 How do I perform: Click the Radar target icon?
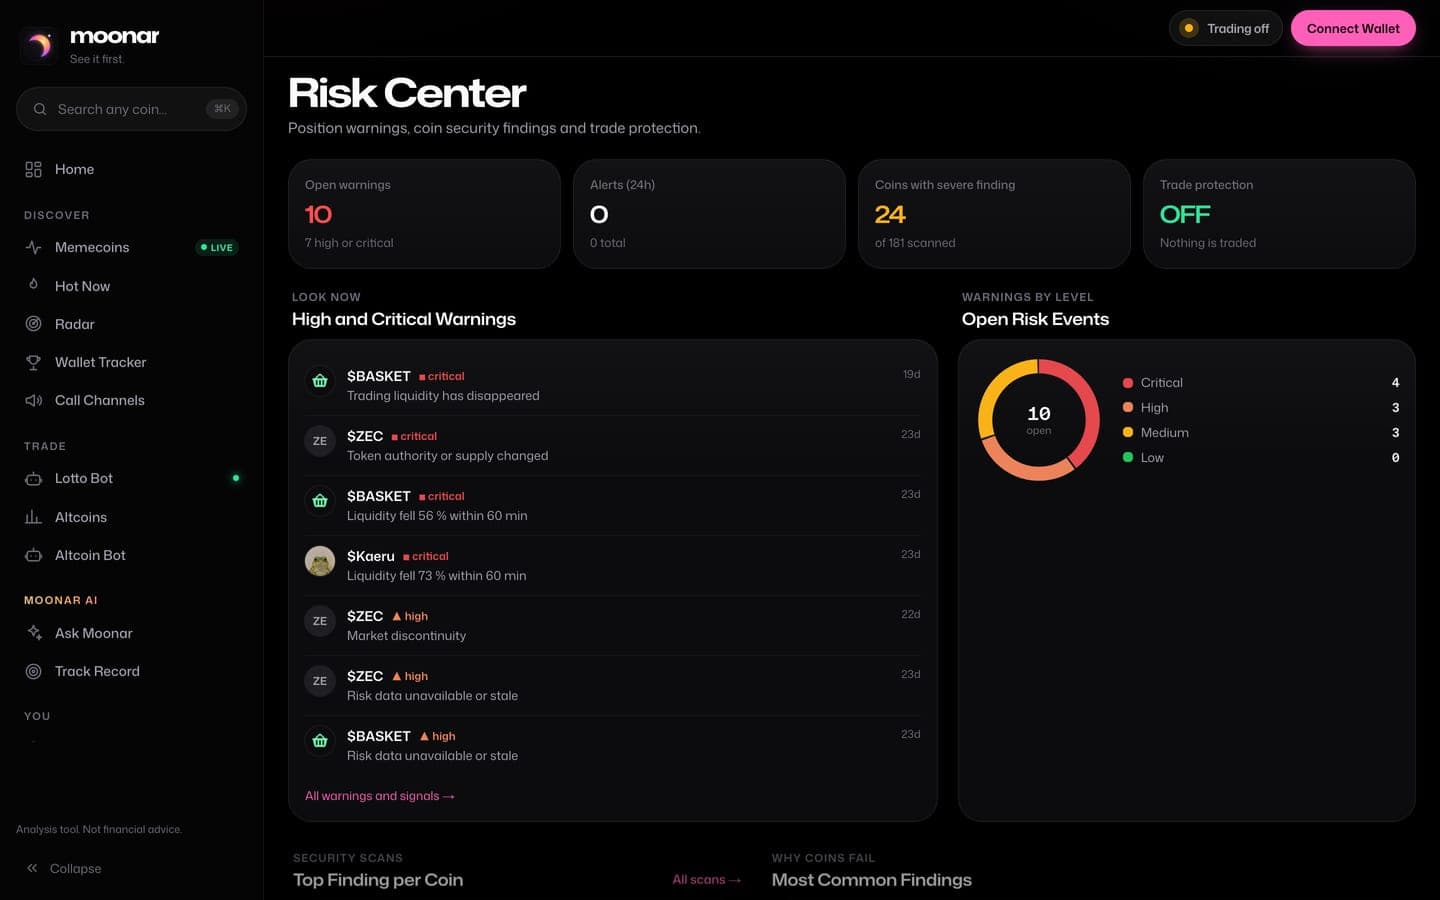[x=33, y=324]
